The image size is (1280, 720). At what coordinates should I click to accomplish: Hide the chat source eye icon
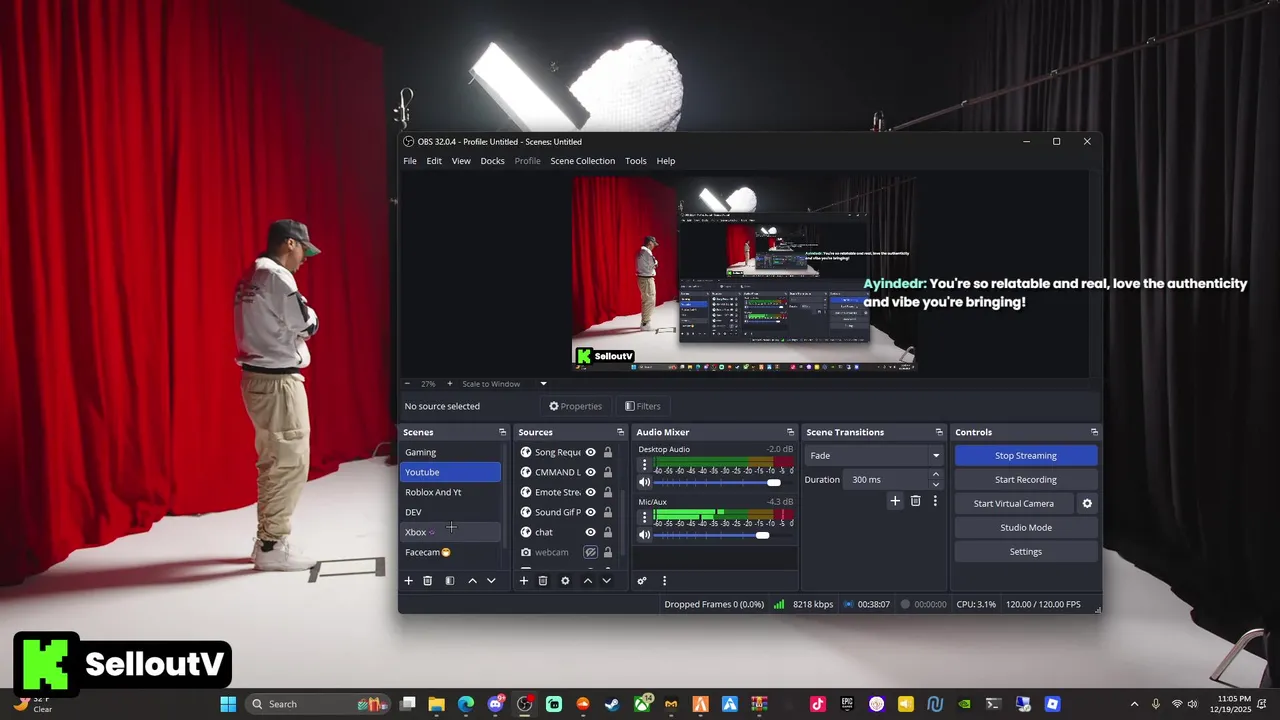tap(590, 532)
